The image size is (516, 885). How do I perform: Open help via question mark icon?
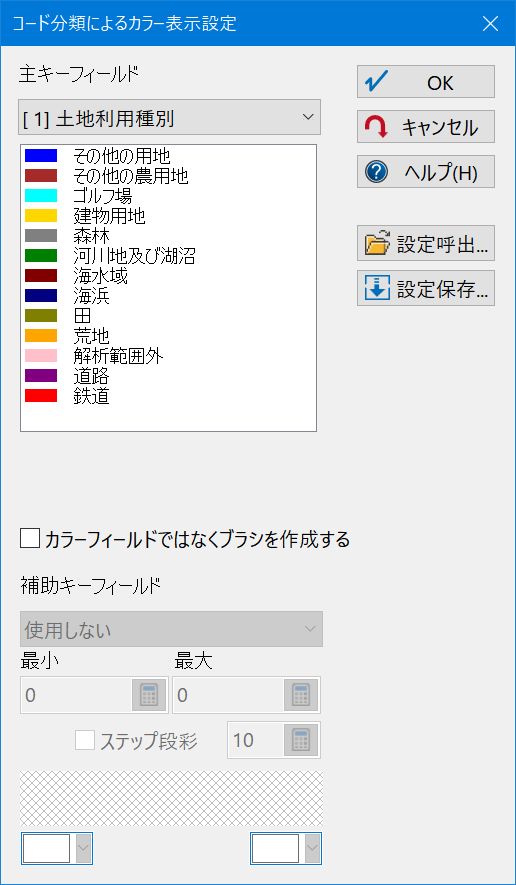[377, 172]
